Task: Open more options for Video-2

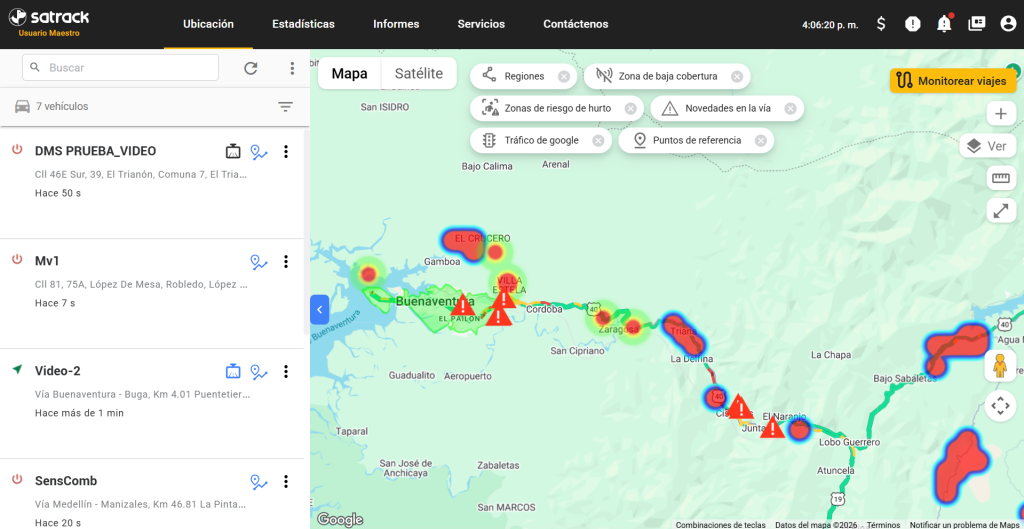Action: (285, 372)
